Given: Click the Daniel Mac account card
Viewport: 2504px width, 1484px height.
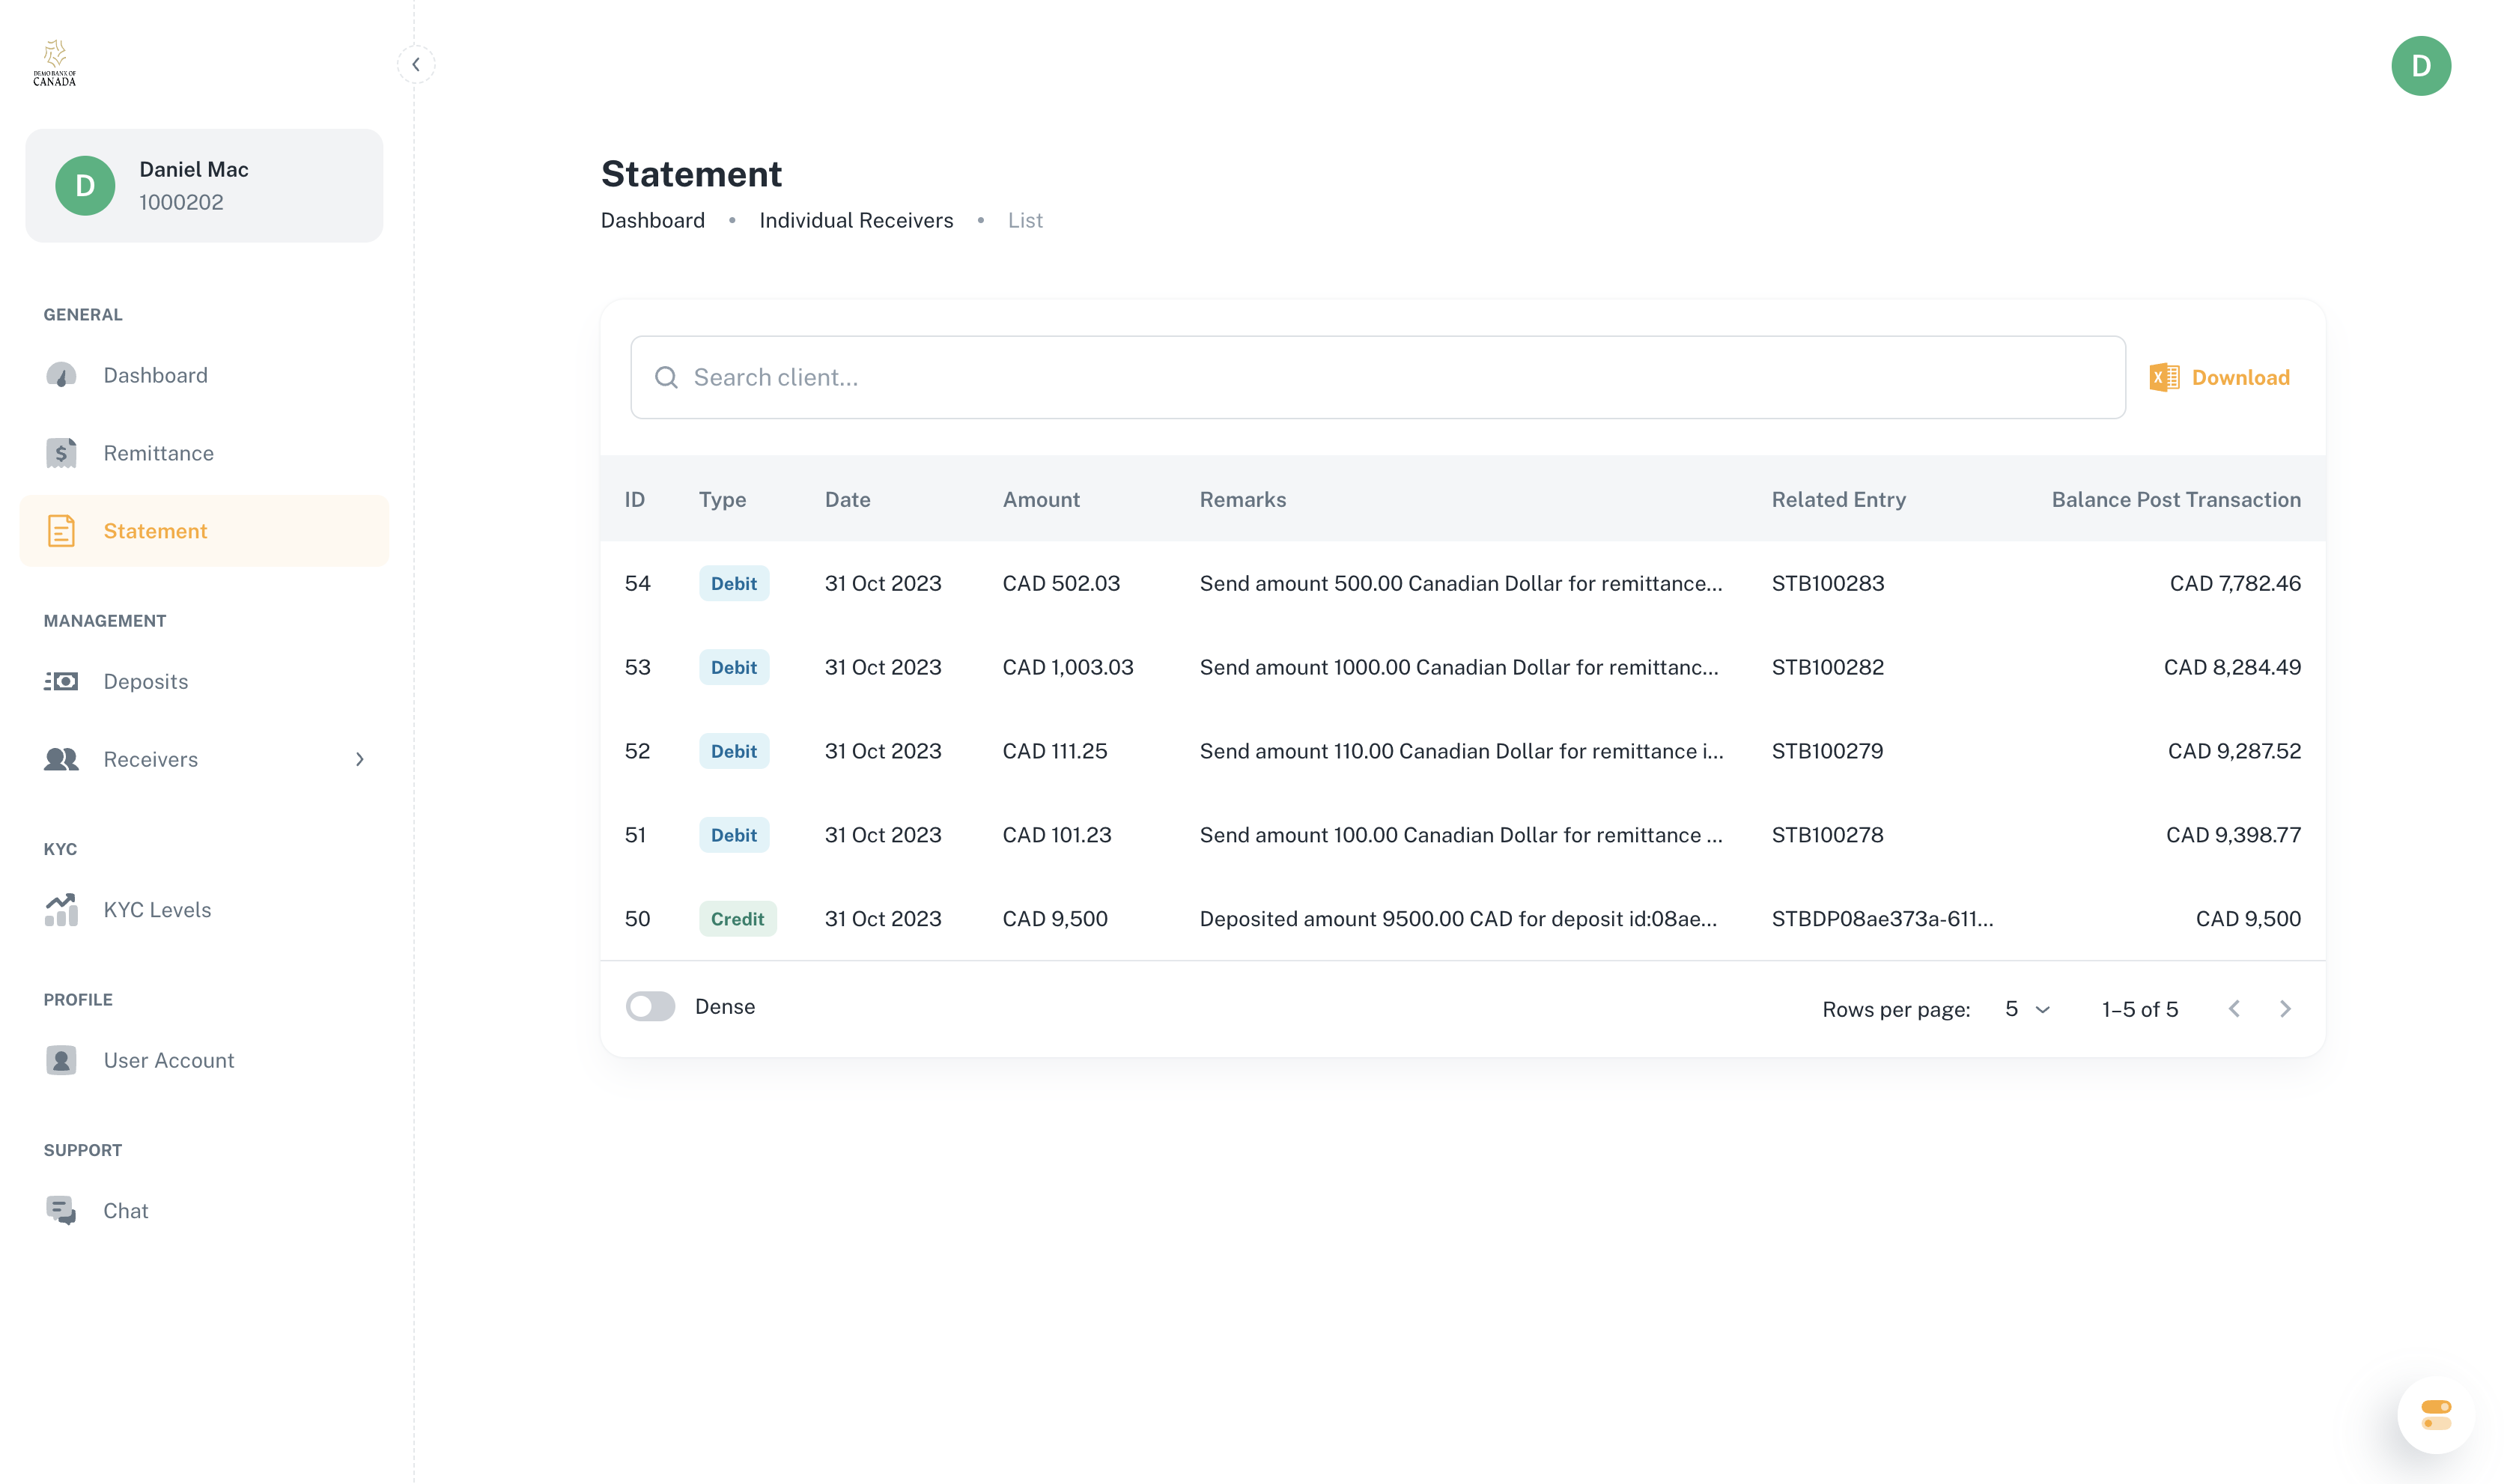Looking at the screenshot, I should (x=204, y=185).
